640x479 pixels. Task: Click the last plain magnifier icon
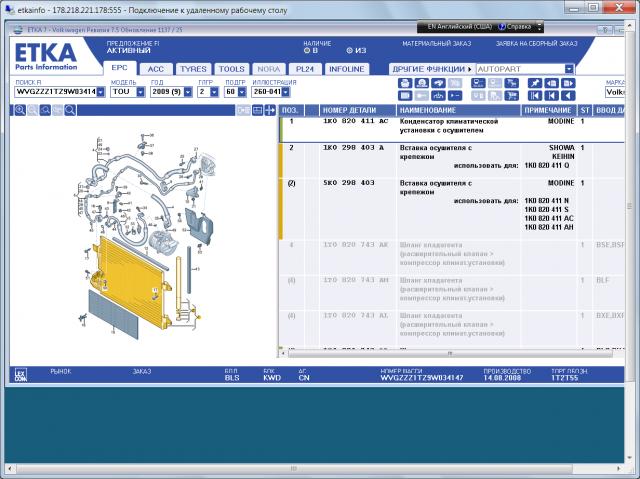click(70, 110)
